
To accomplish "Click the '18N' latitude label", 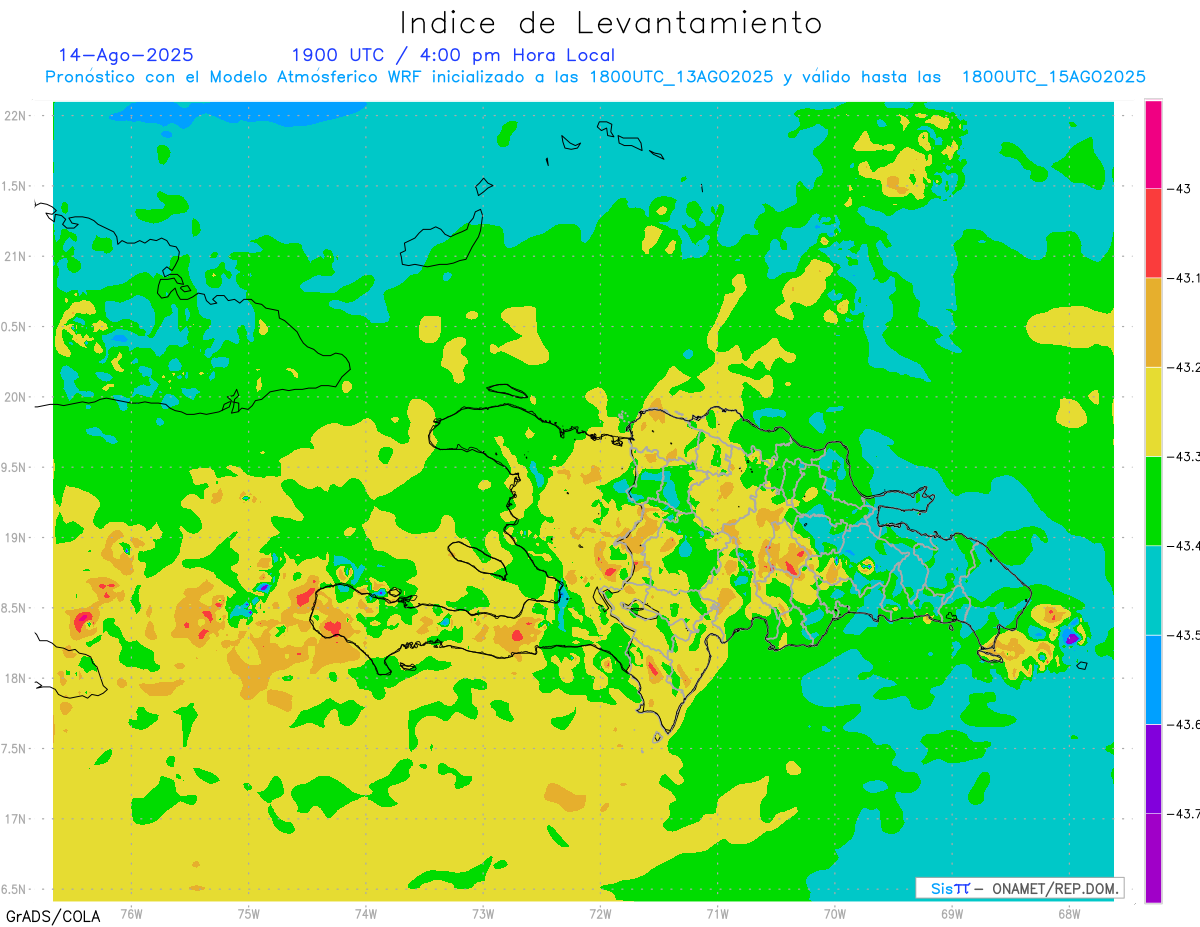I will (x=15, y=678).
